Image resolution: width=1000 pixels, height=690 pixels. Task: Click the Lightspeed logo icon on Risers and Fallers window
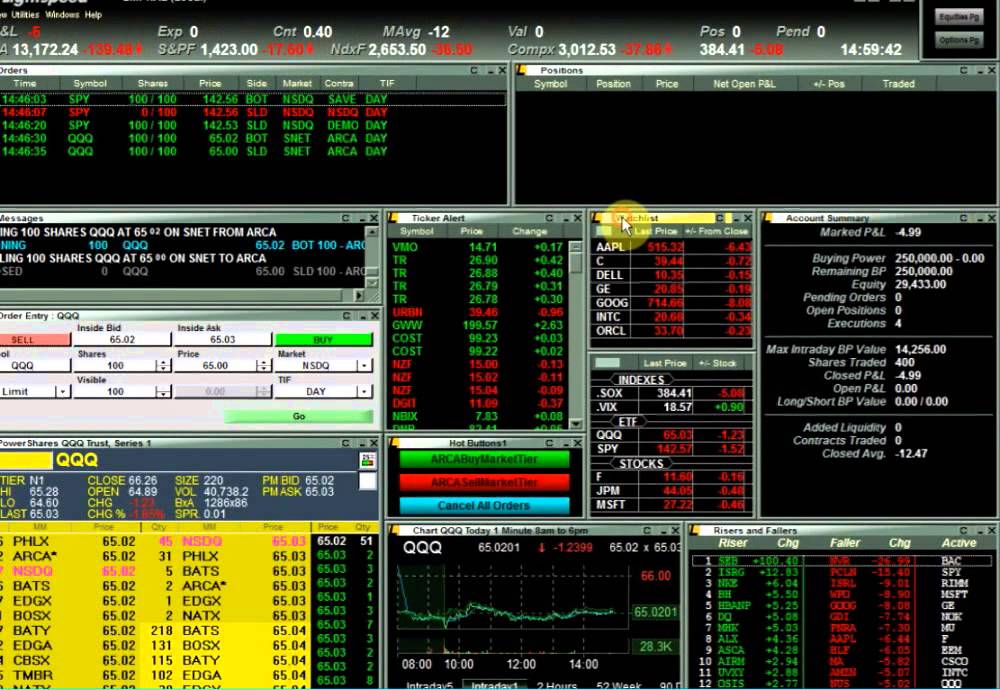(x=695, y=531)
